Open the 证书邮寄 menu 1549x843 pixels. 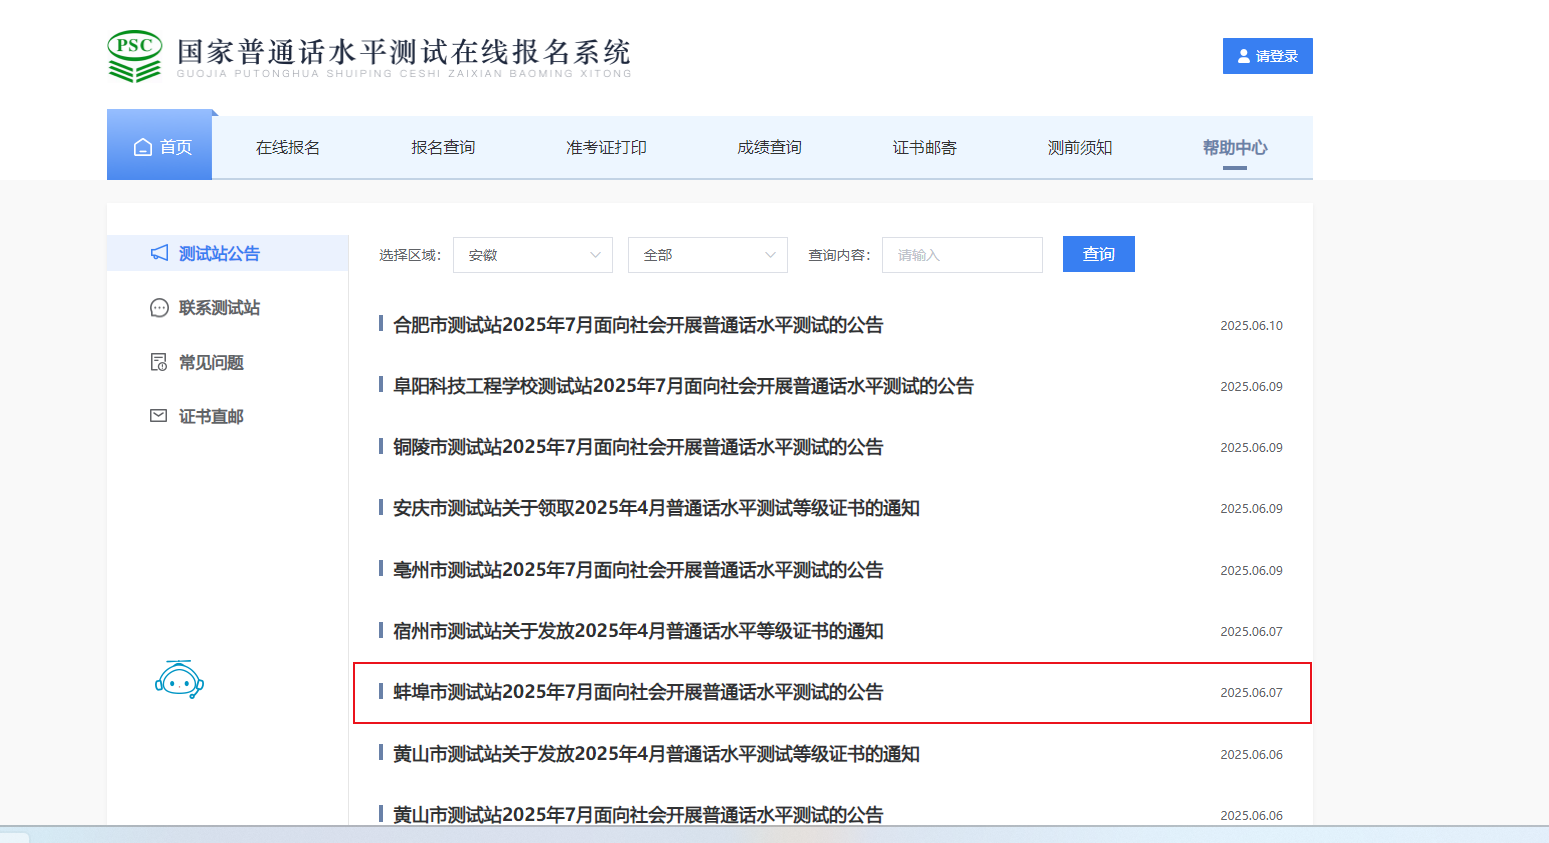[924, 147]
